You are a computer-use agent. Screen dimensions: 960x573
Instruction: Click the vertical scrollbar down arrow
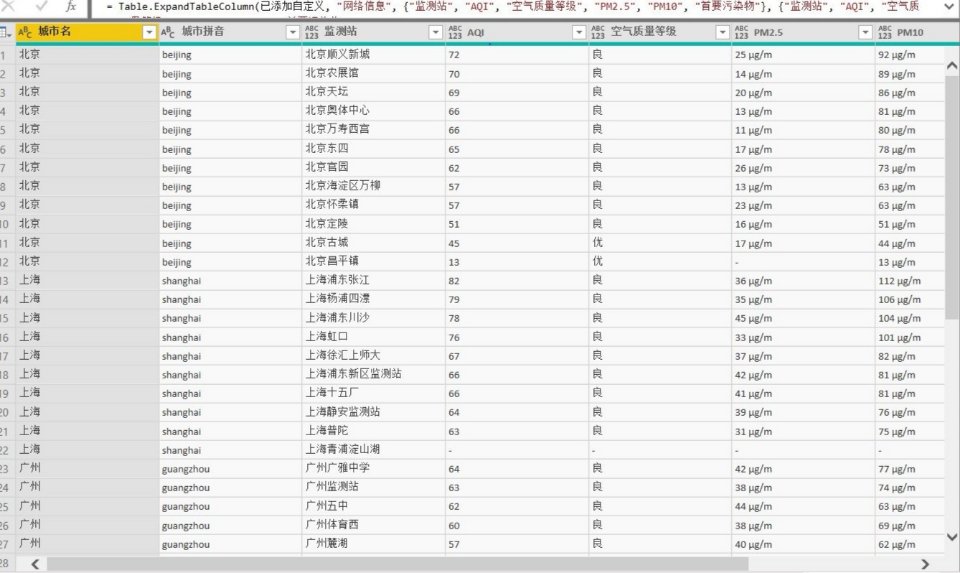click(x=951, y=537)
